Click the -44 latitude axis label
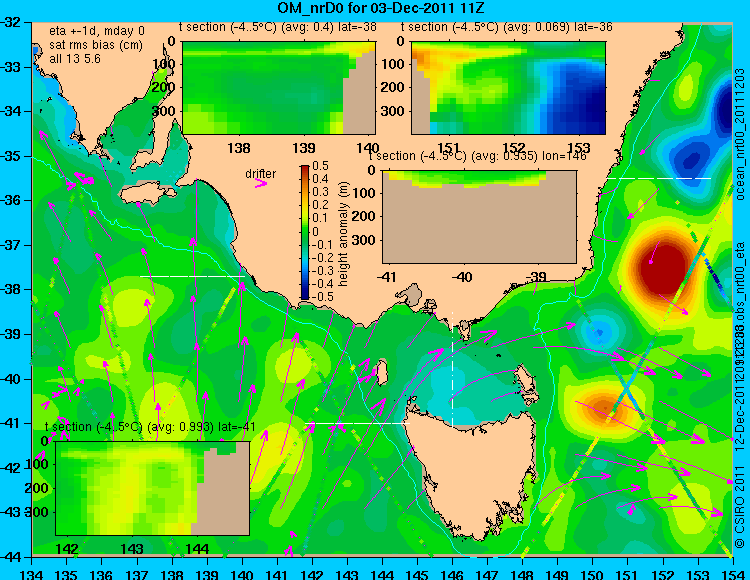 coord(12,557)
